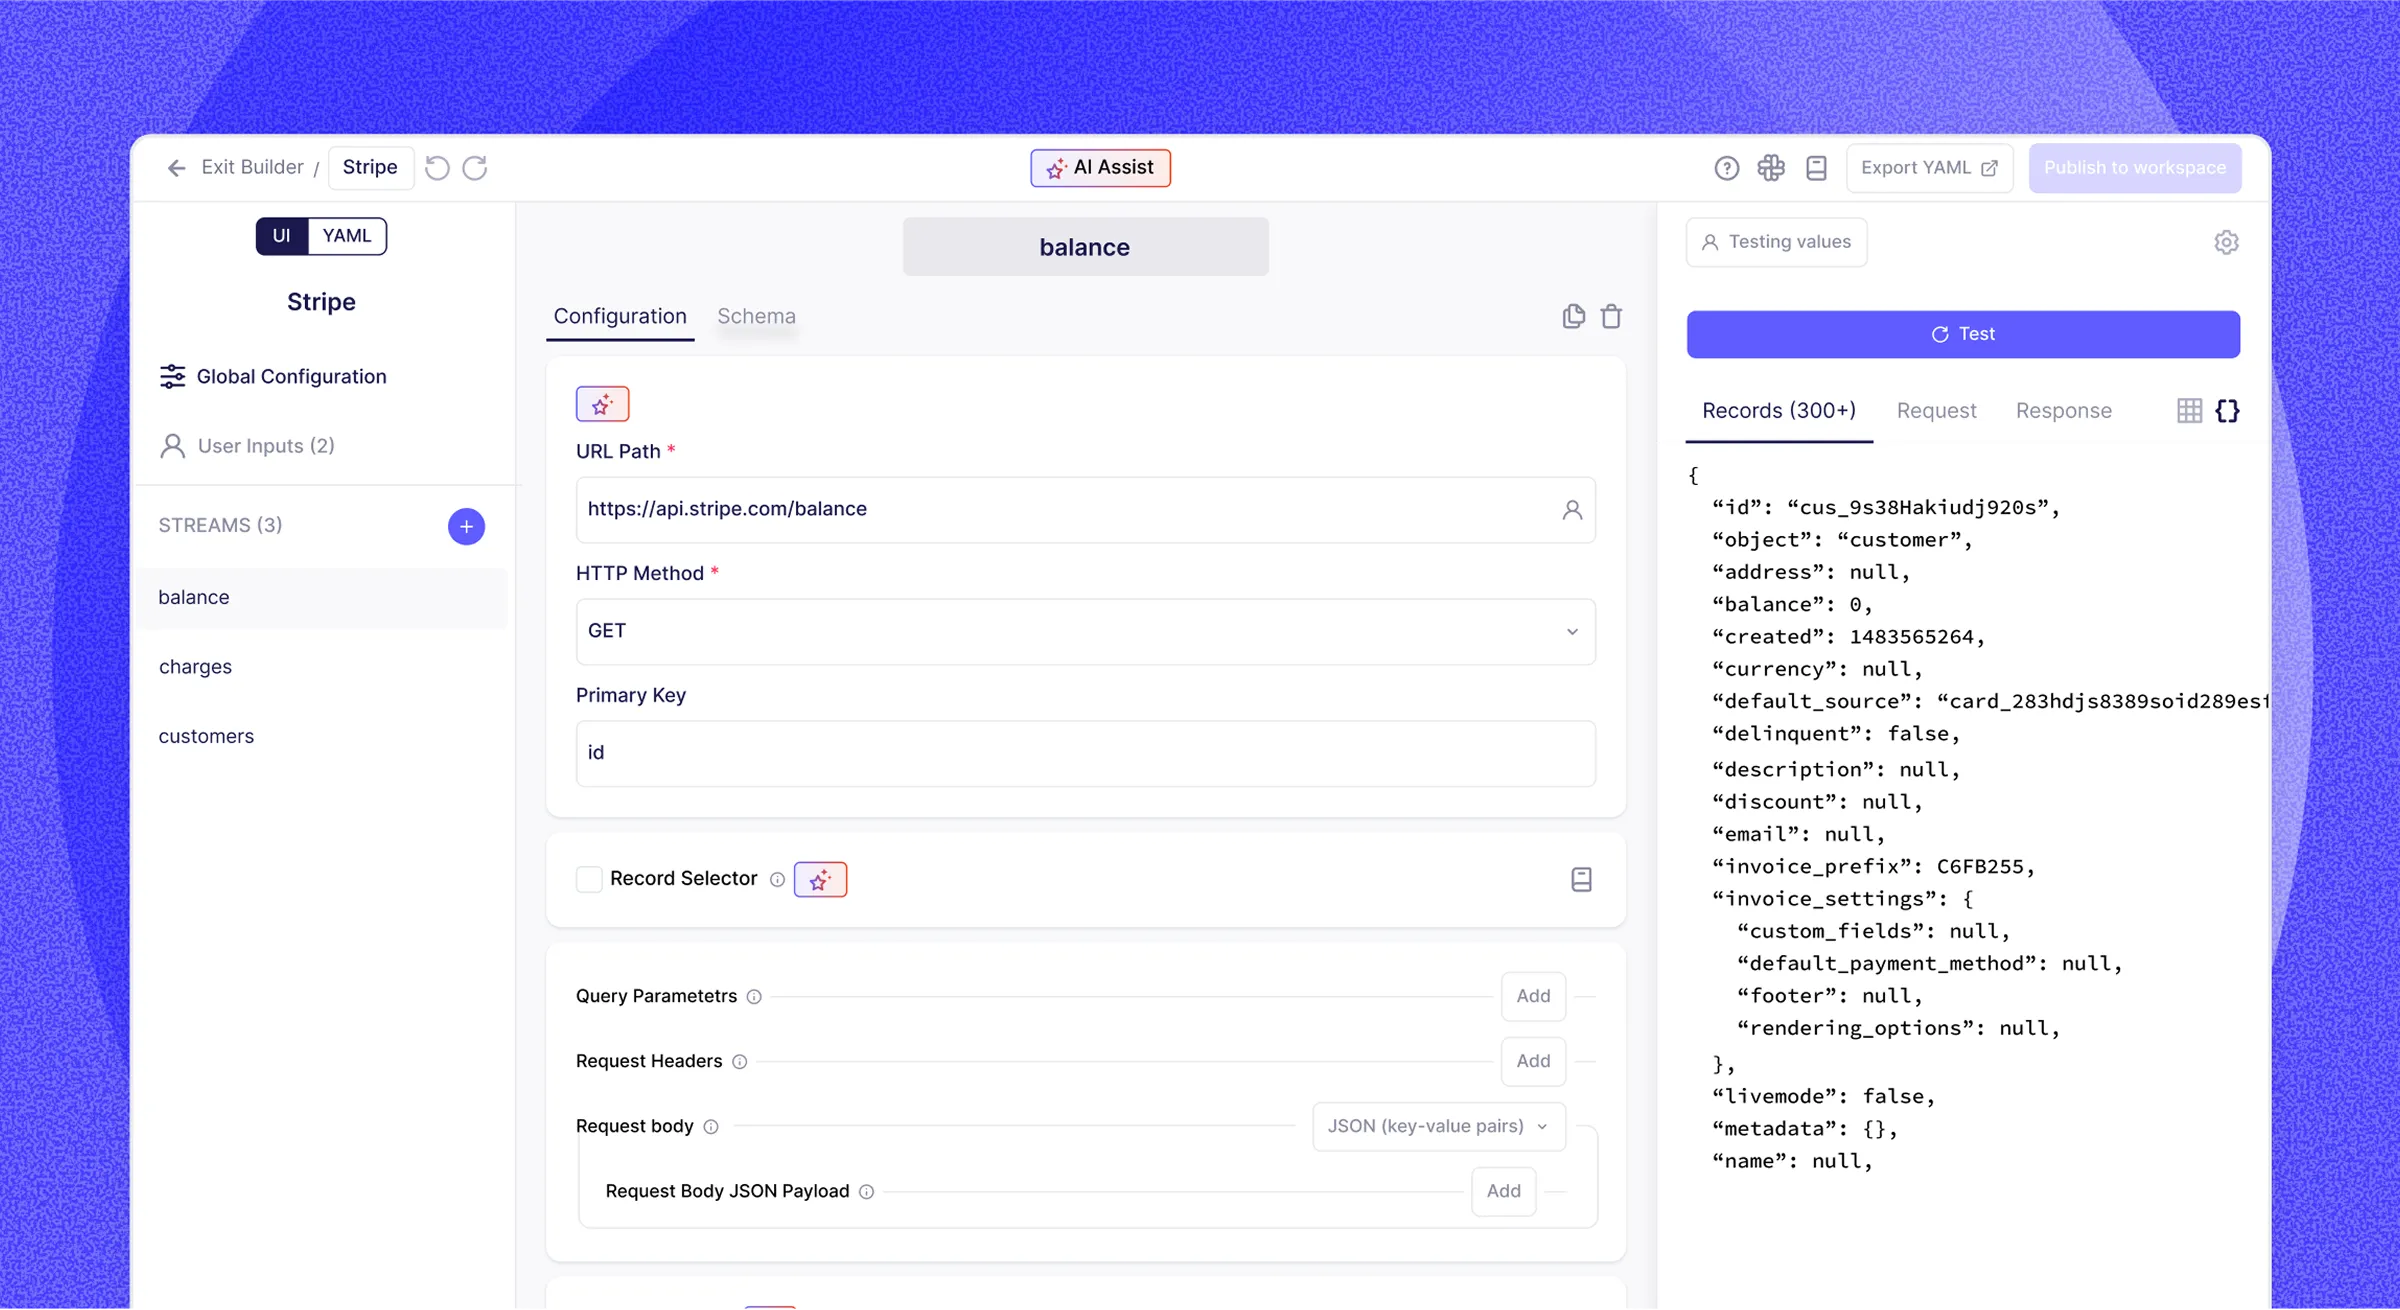
Task: Run the Test button
Action: click(1962, 334)
